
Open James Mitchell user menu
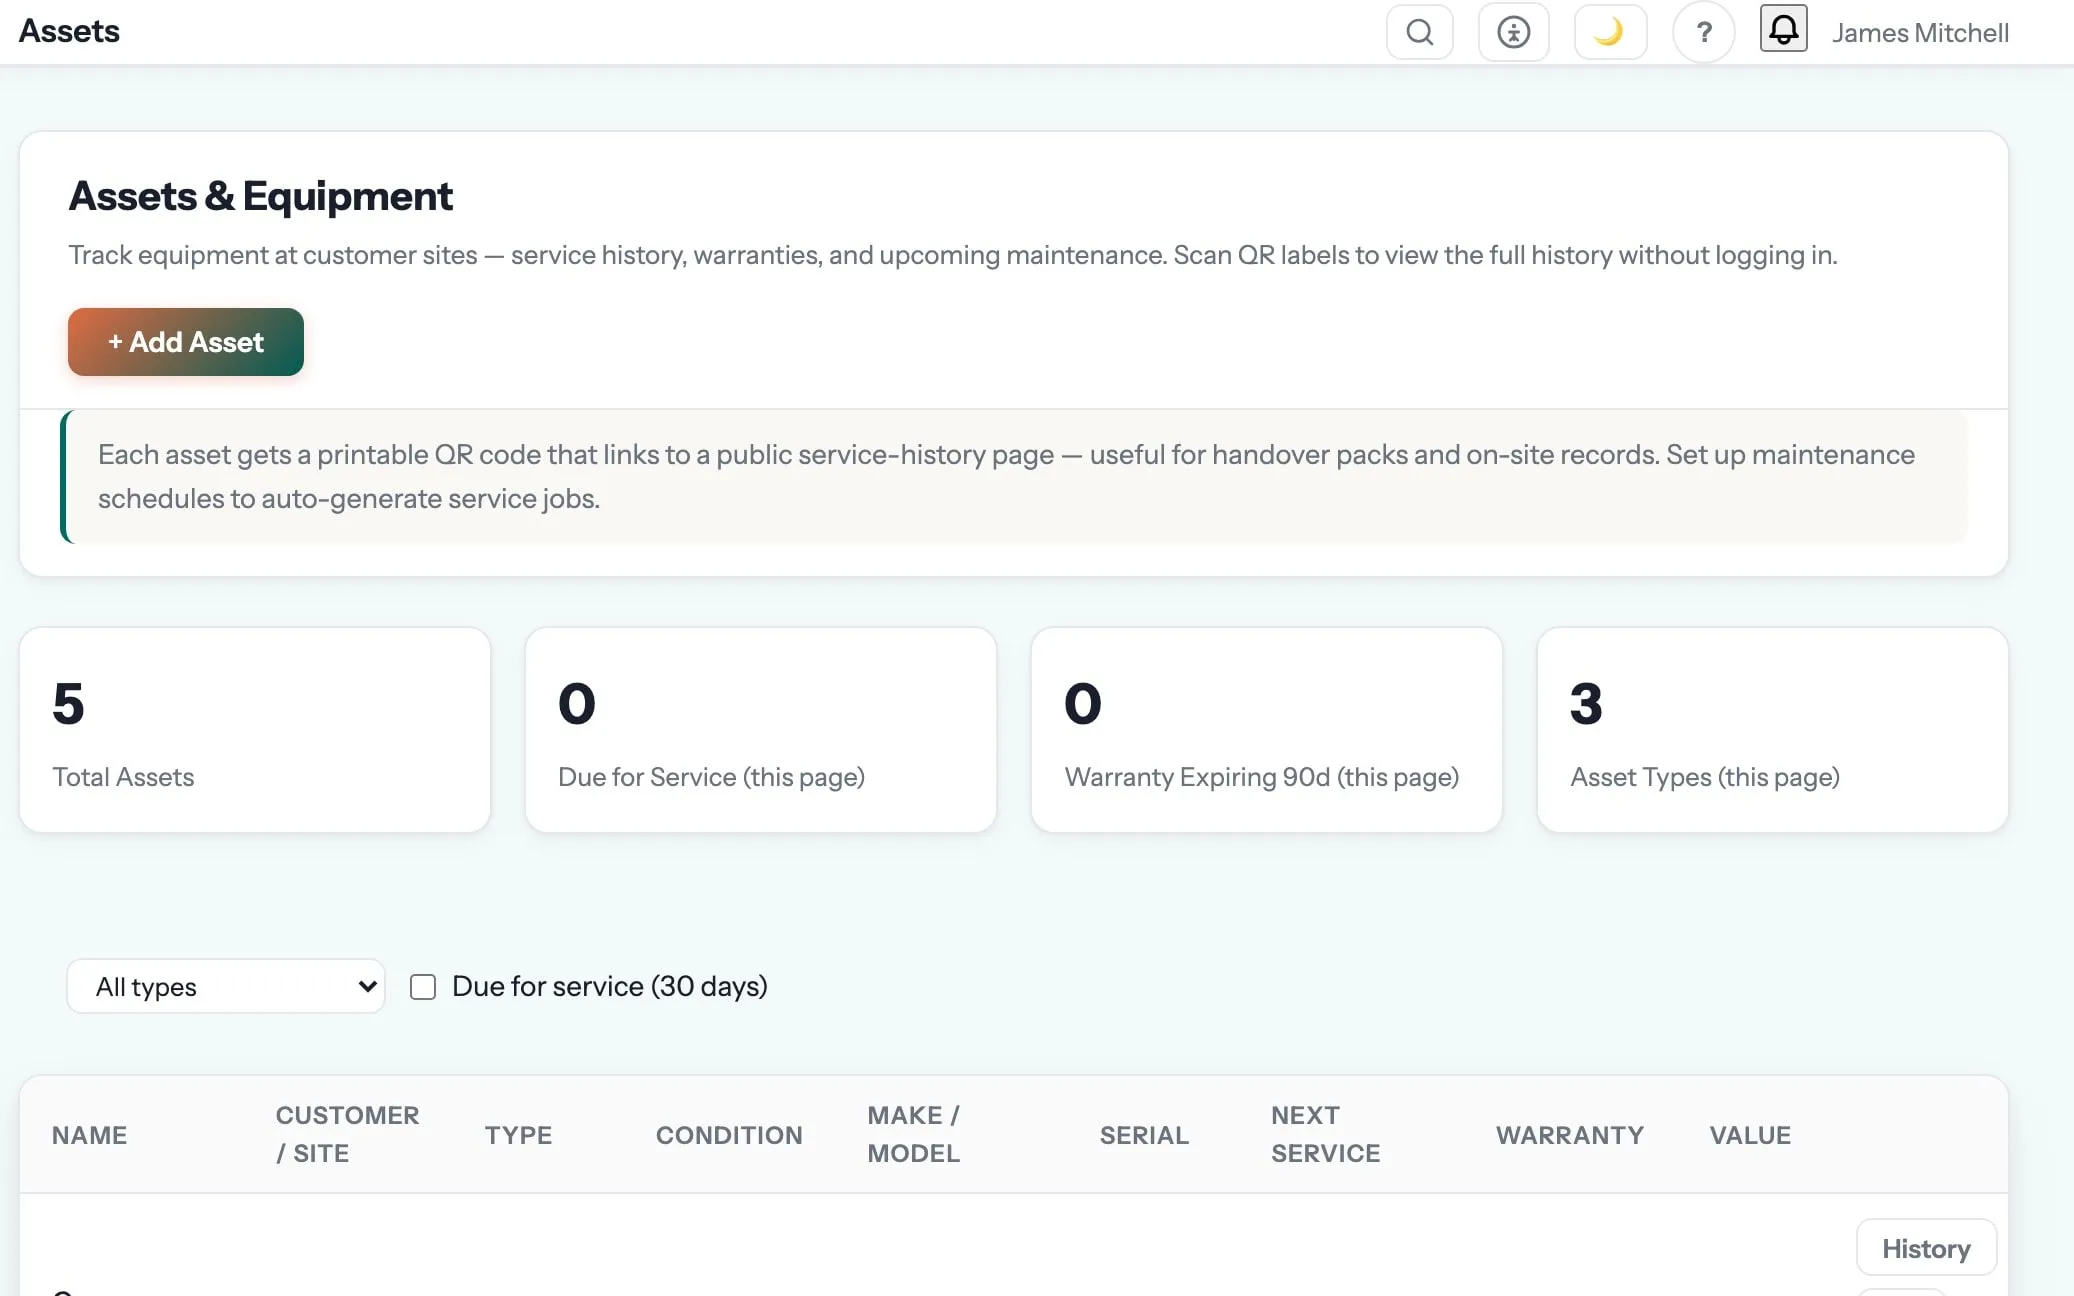(1920, 33)
